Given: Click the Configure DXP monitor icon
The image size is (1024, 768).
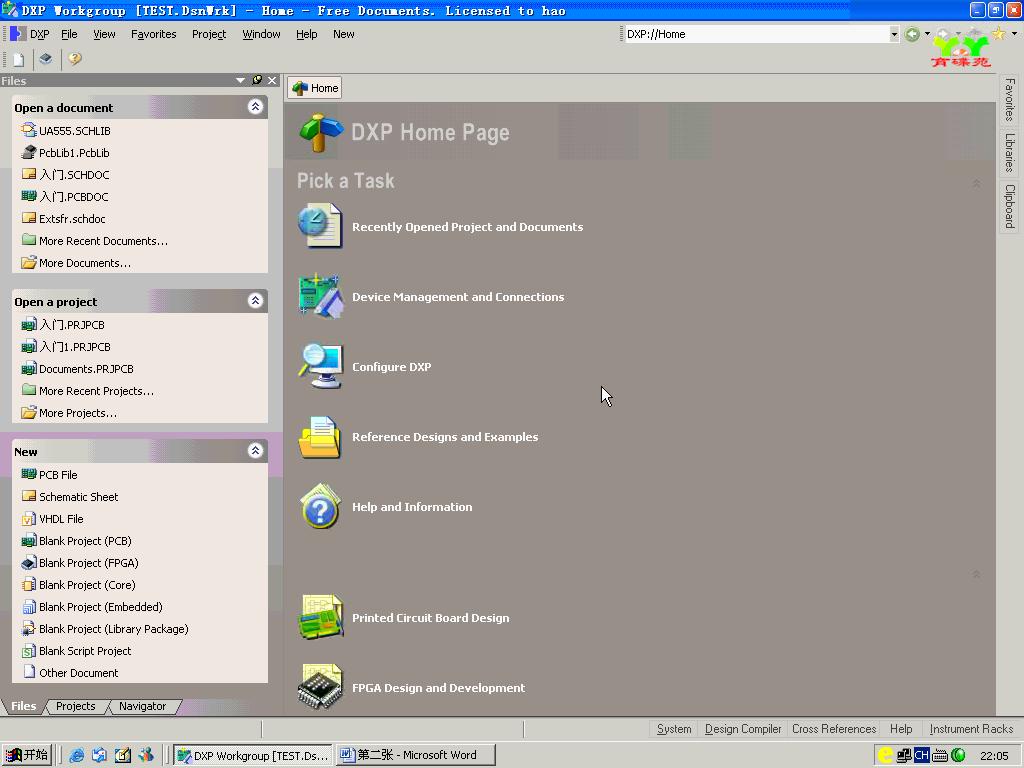Looking at the screenshot, I should 320,366.
